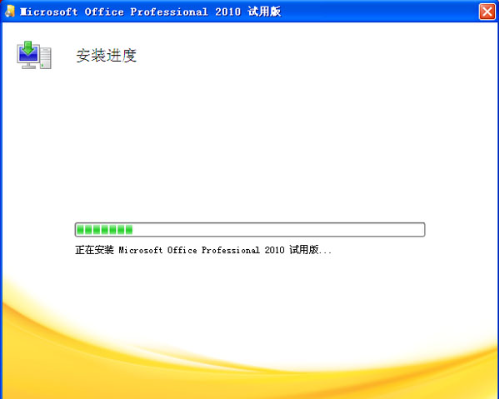Close the Office 2010 installer window

487,12
